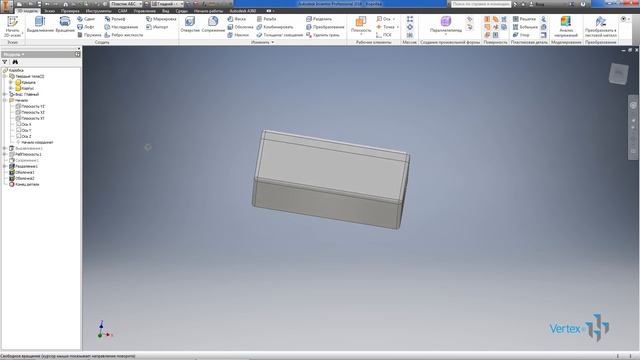
Task: Select the Резьба (Thread) tool
Action: click(x=267, y=19)
